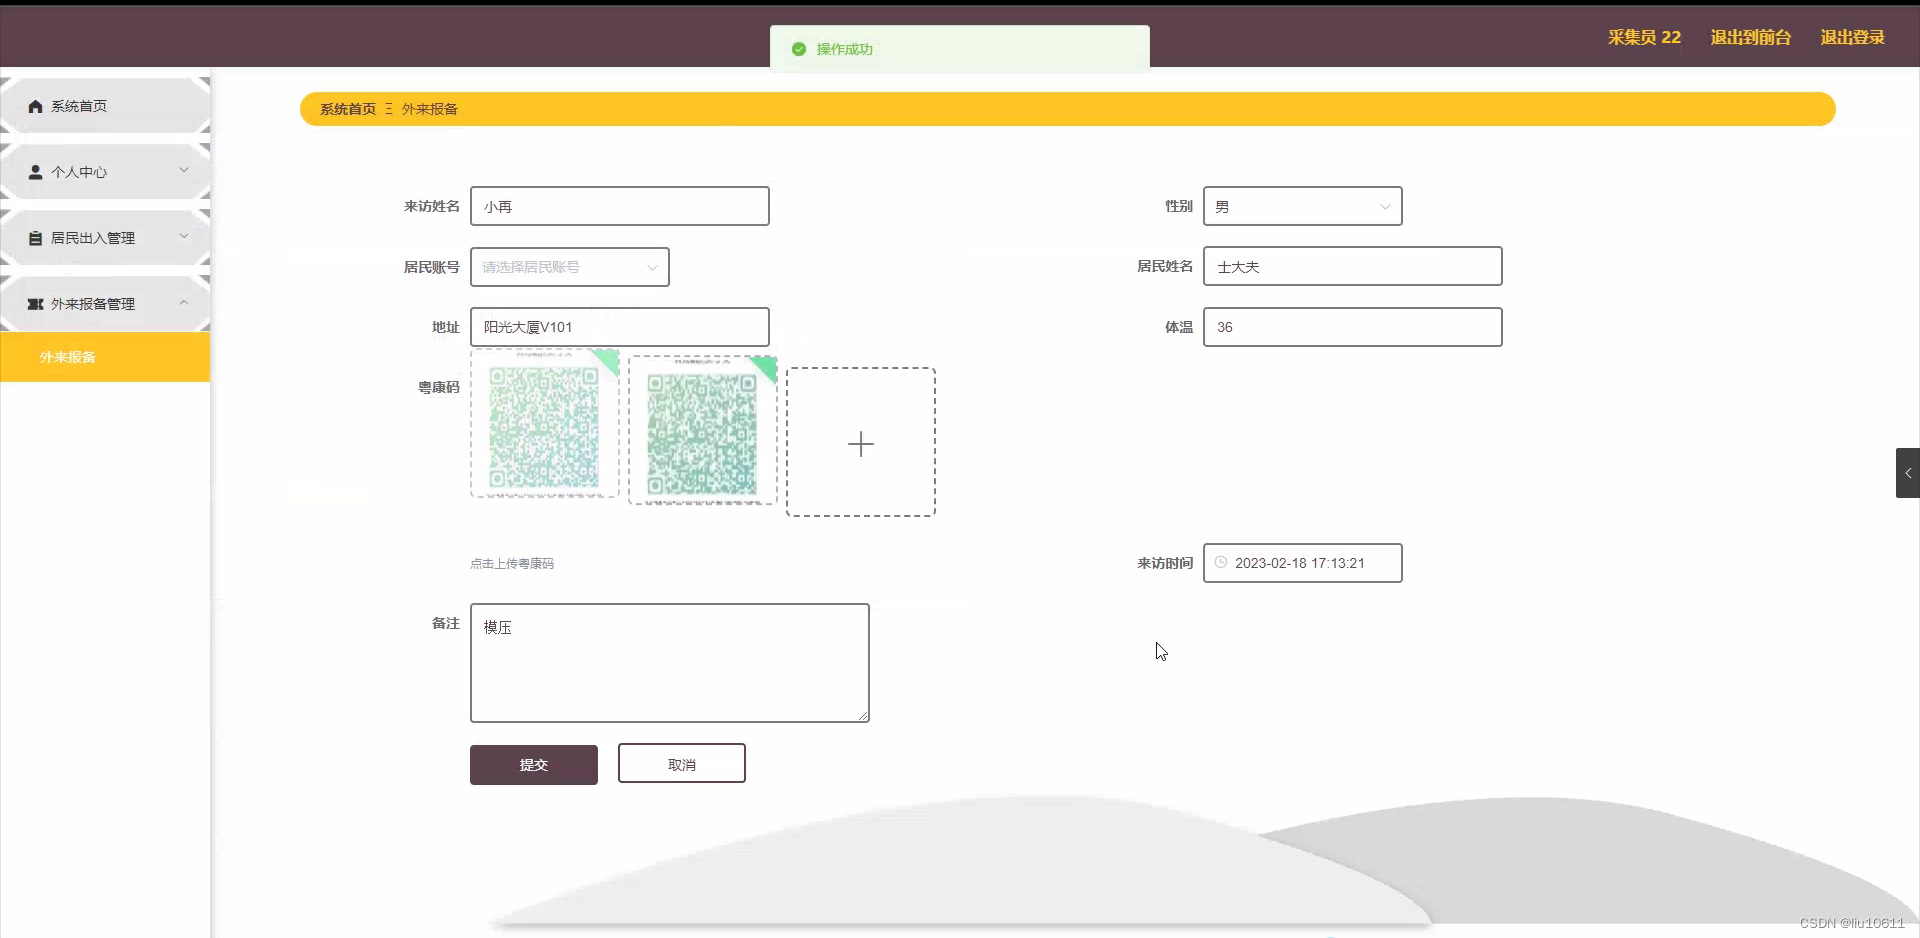Click the 地址 input field
This screenshot has height=938, width=1920.
coord(620,327)
